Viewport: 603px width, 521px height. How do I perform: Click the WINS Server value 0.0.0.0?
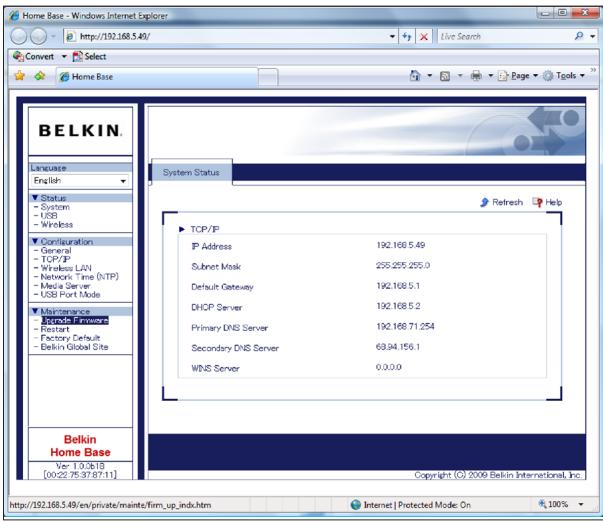click(389, 367)
